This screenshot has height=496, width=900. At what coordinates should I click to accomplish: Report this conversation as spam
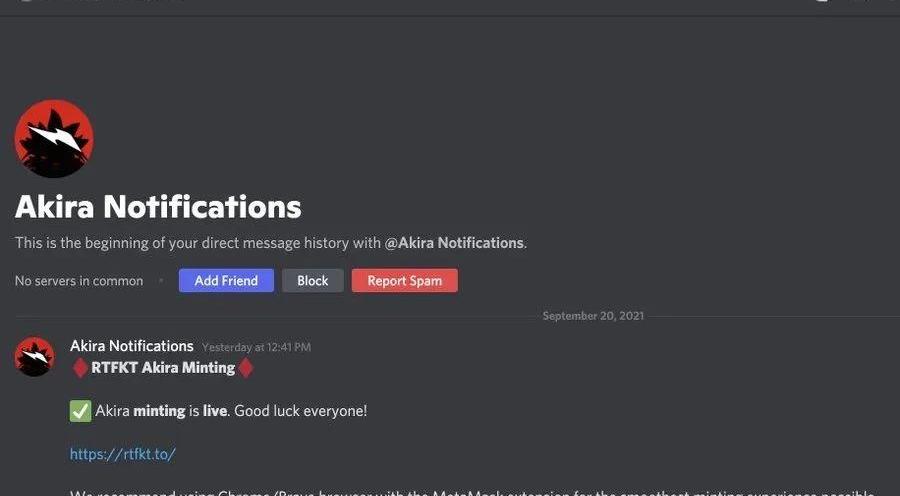point(405,281)
